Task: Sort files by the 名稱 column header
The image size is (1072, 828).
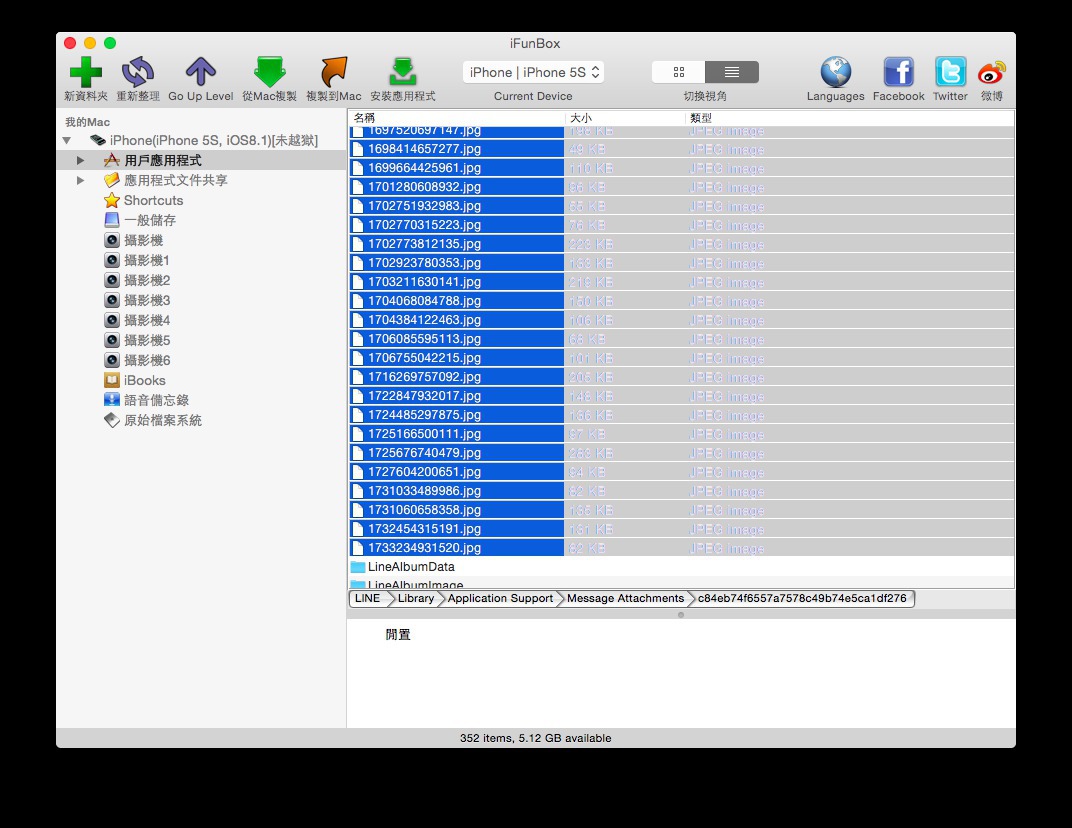Action: tap(456, 118)
